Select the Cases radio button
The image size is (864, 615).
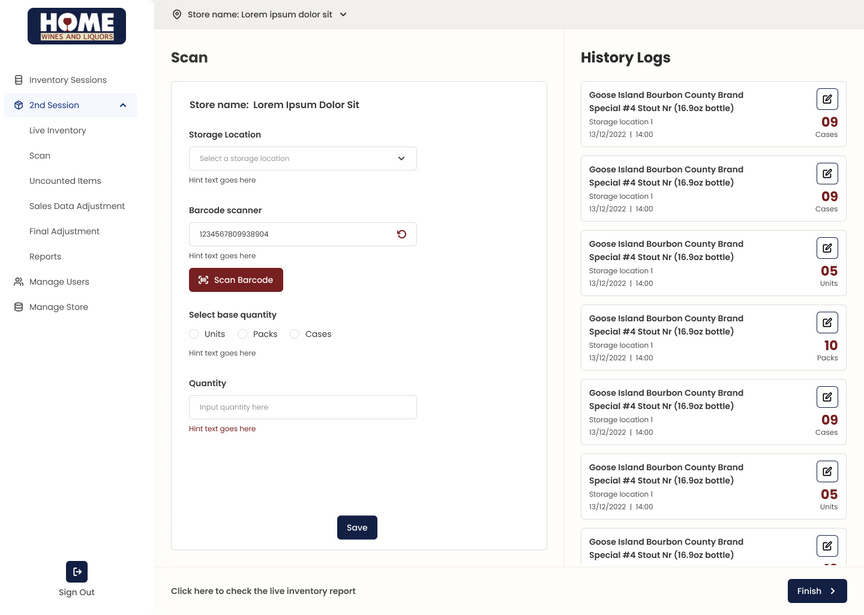[x=295, y=334]
